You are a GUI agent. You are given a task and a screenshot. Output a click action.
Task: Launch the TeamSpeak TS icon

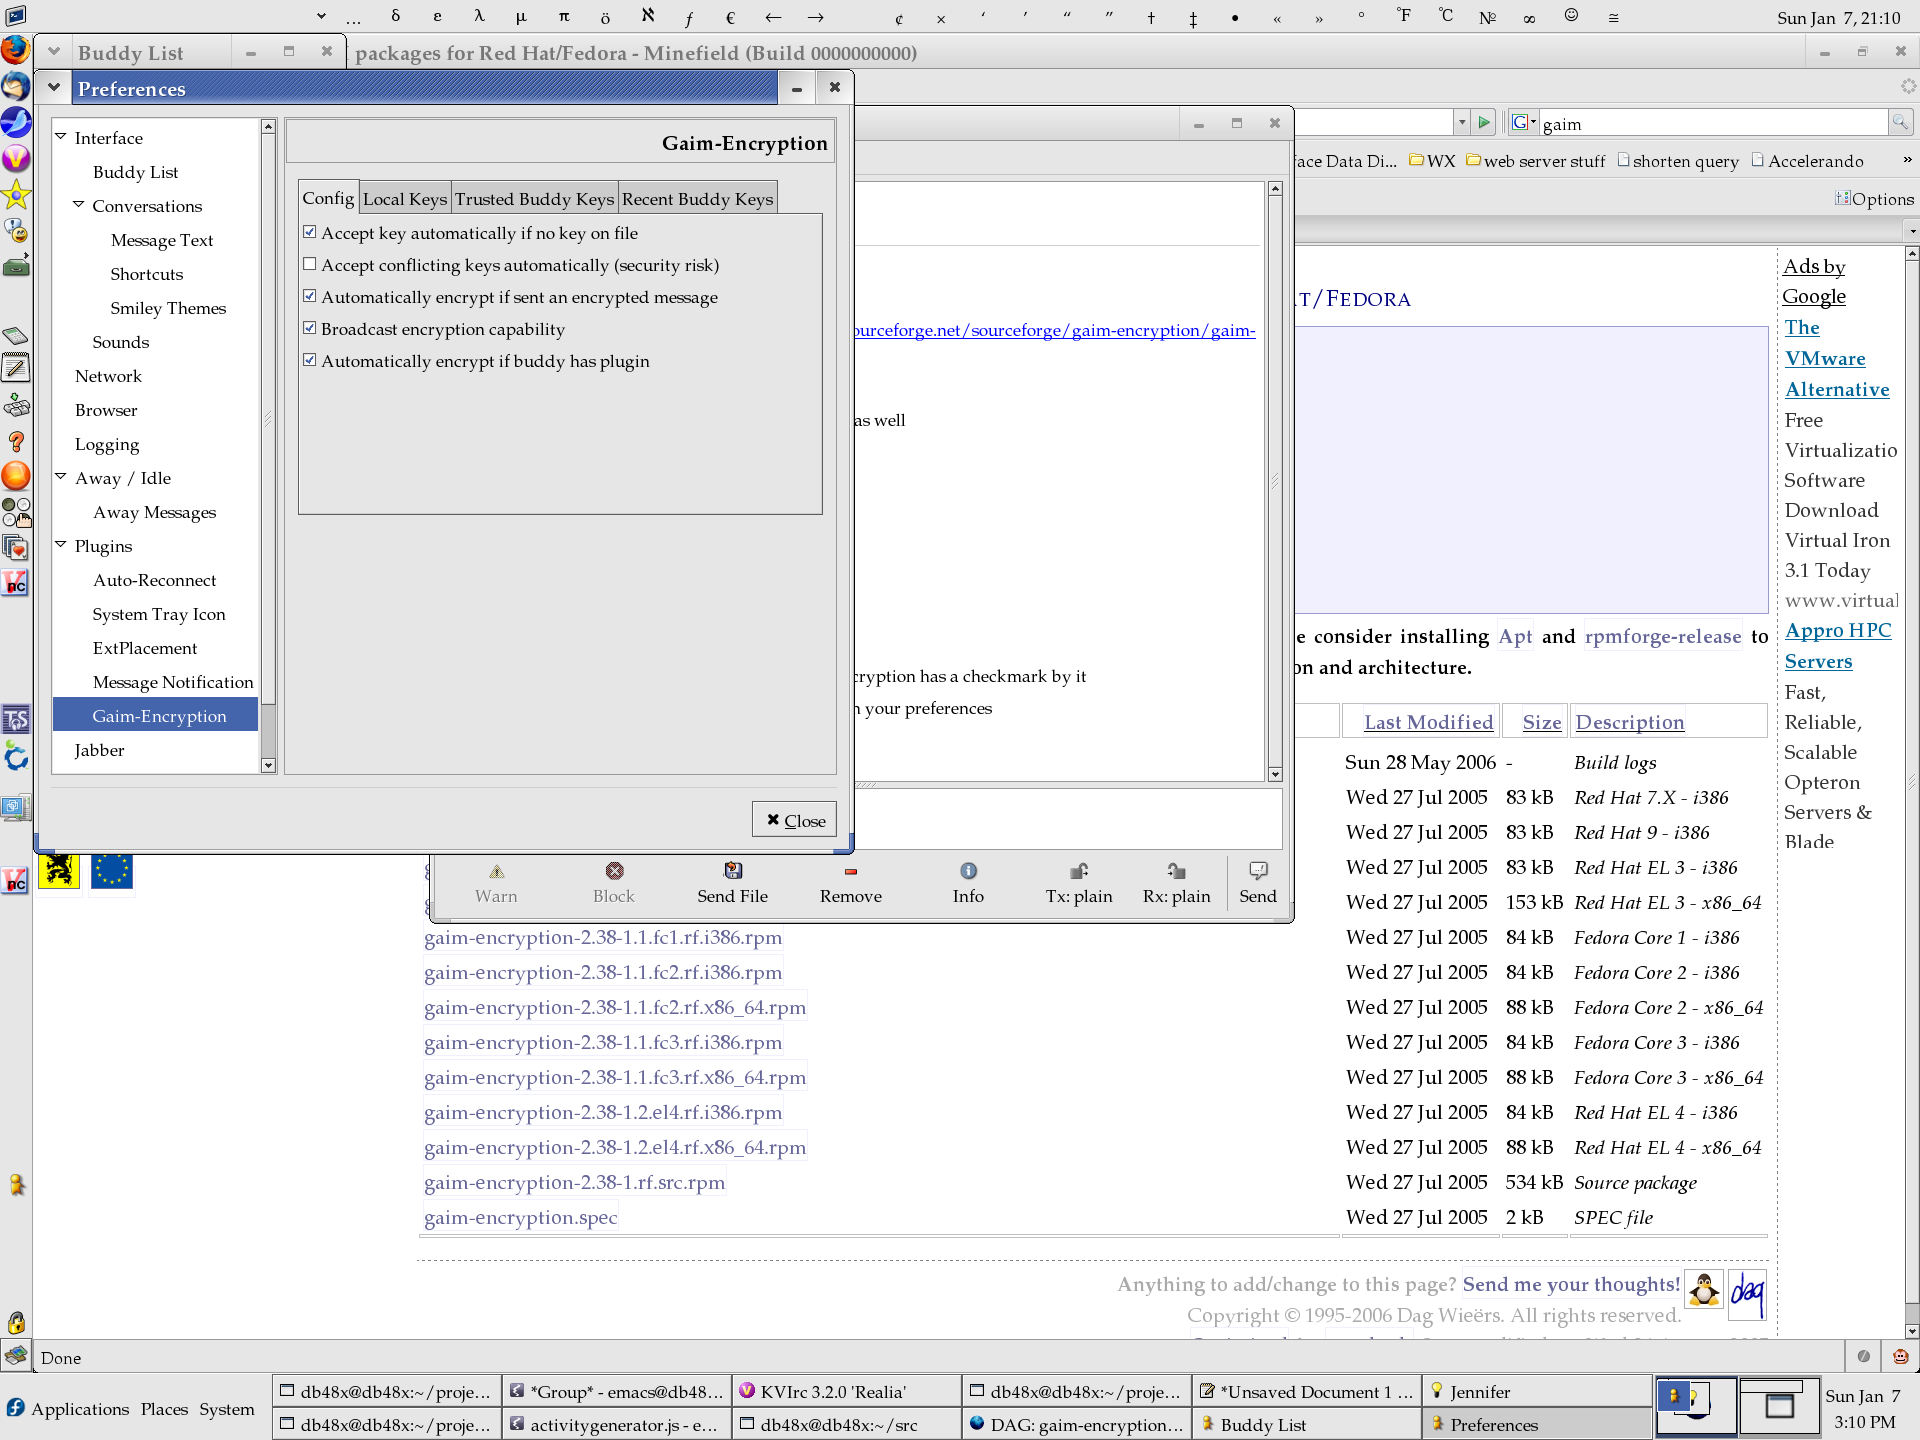point(15,719)
